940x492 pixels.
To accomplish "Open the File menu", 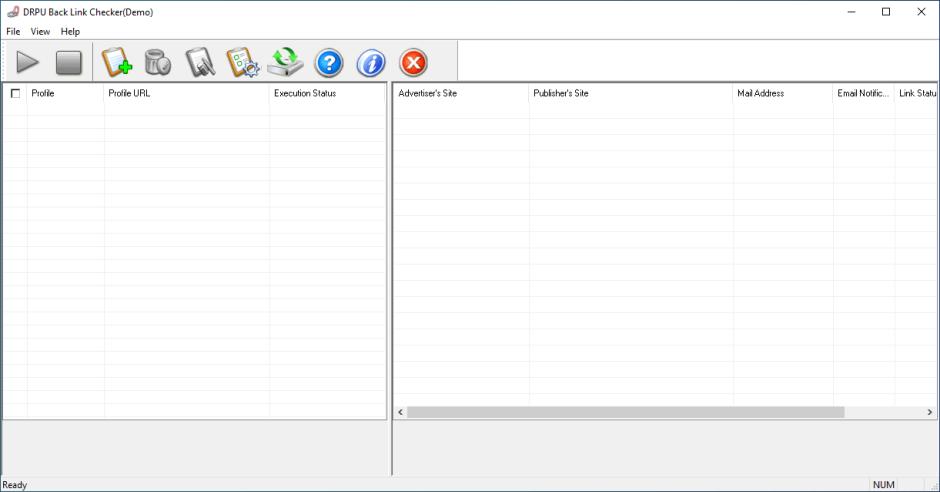I will [x=13, y=31].
